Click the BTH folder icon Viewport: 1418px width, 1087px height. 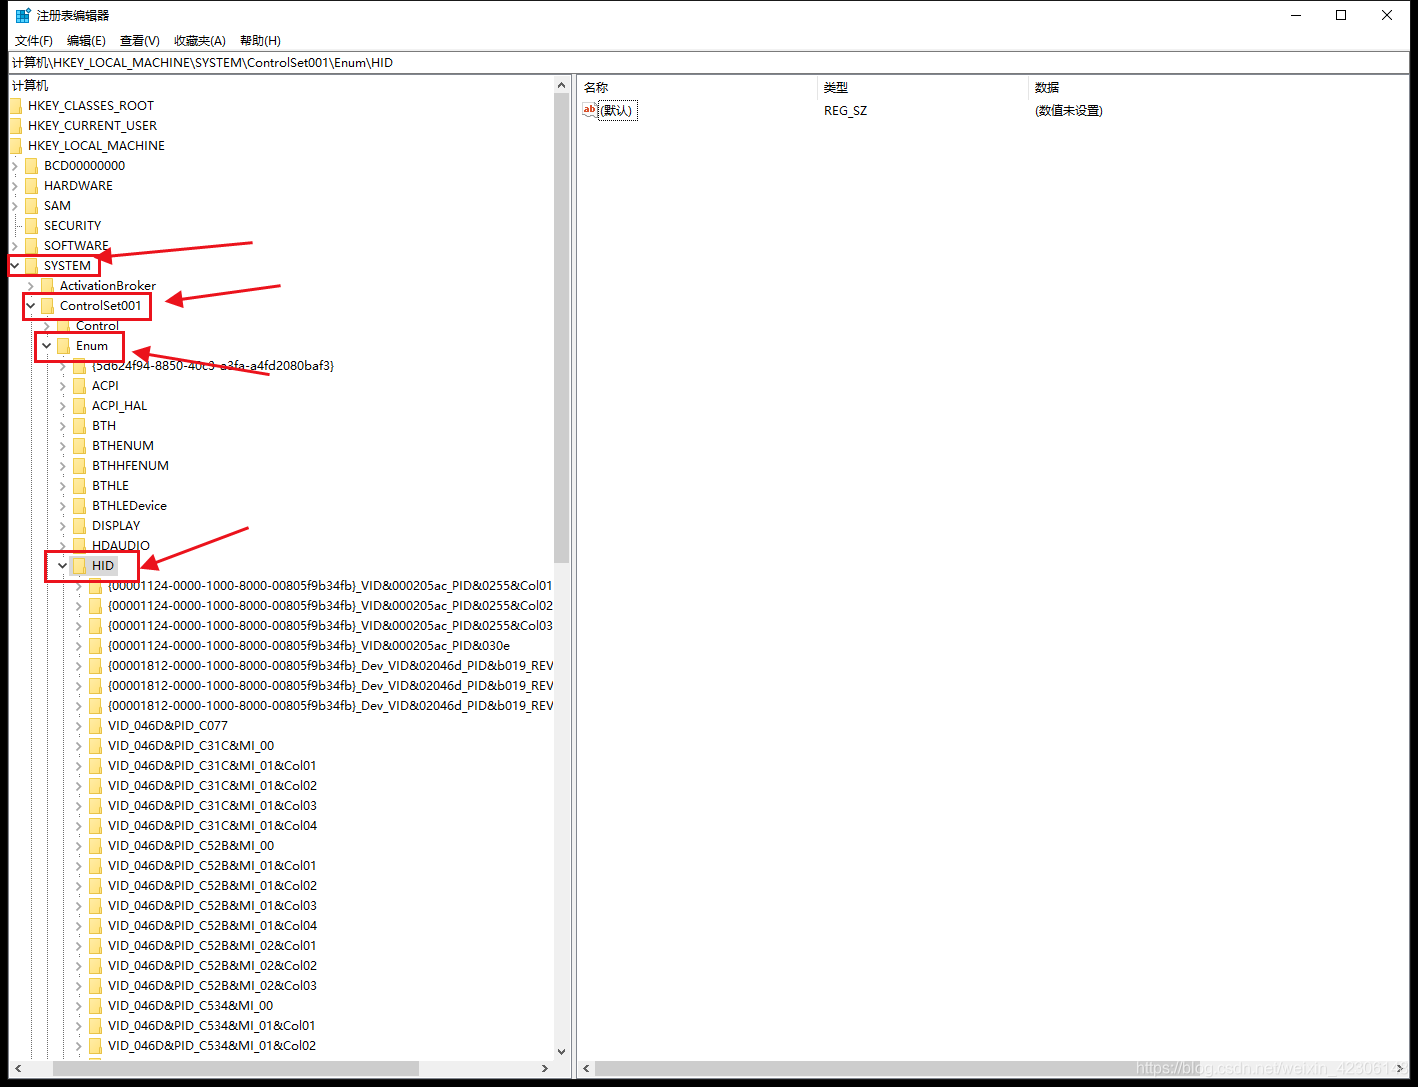[x=79, y=425]
